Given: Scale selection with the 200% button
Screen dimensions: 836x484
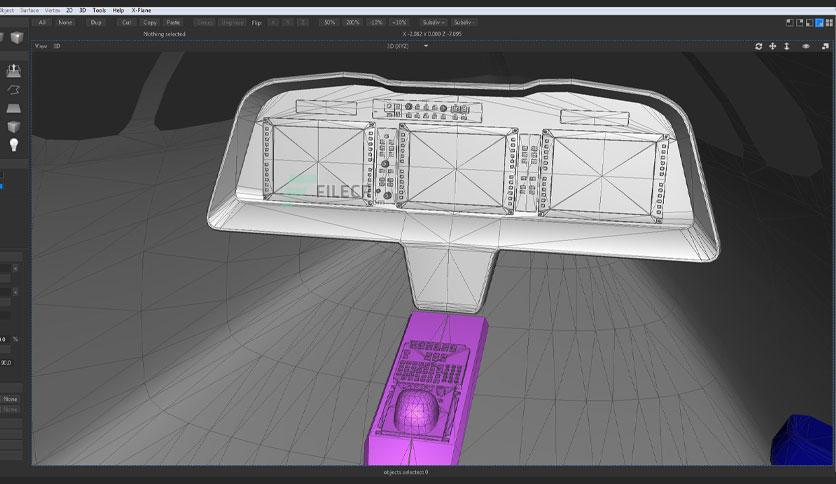Looking at the screenshot, I should 353,22.
